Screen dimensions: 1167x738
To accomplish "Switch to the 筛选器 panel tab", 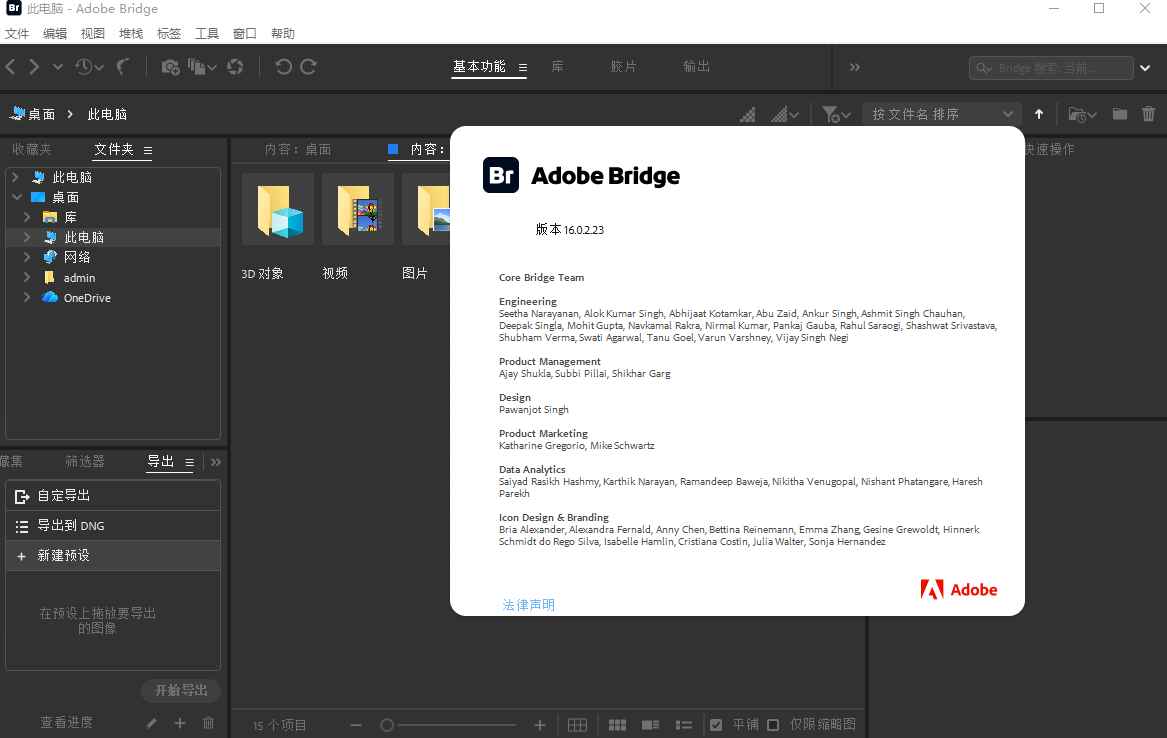I will pyautogui.click(x=85, y=461).
